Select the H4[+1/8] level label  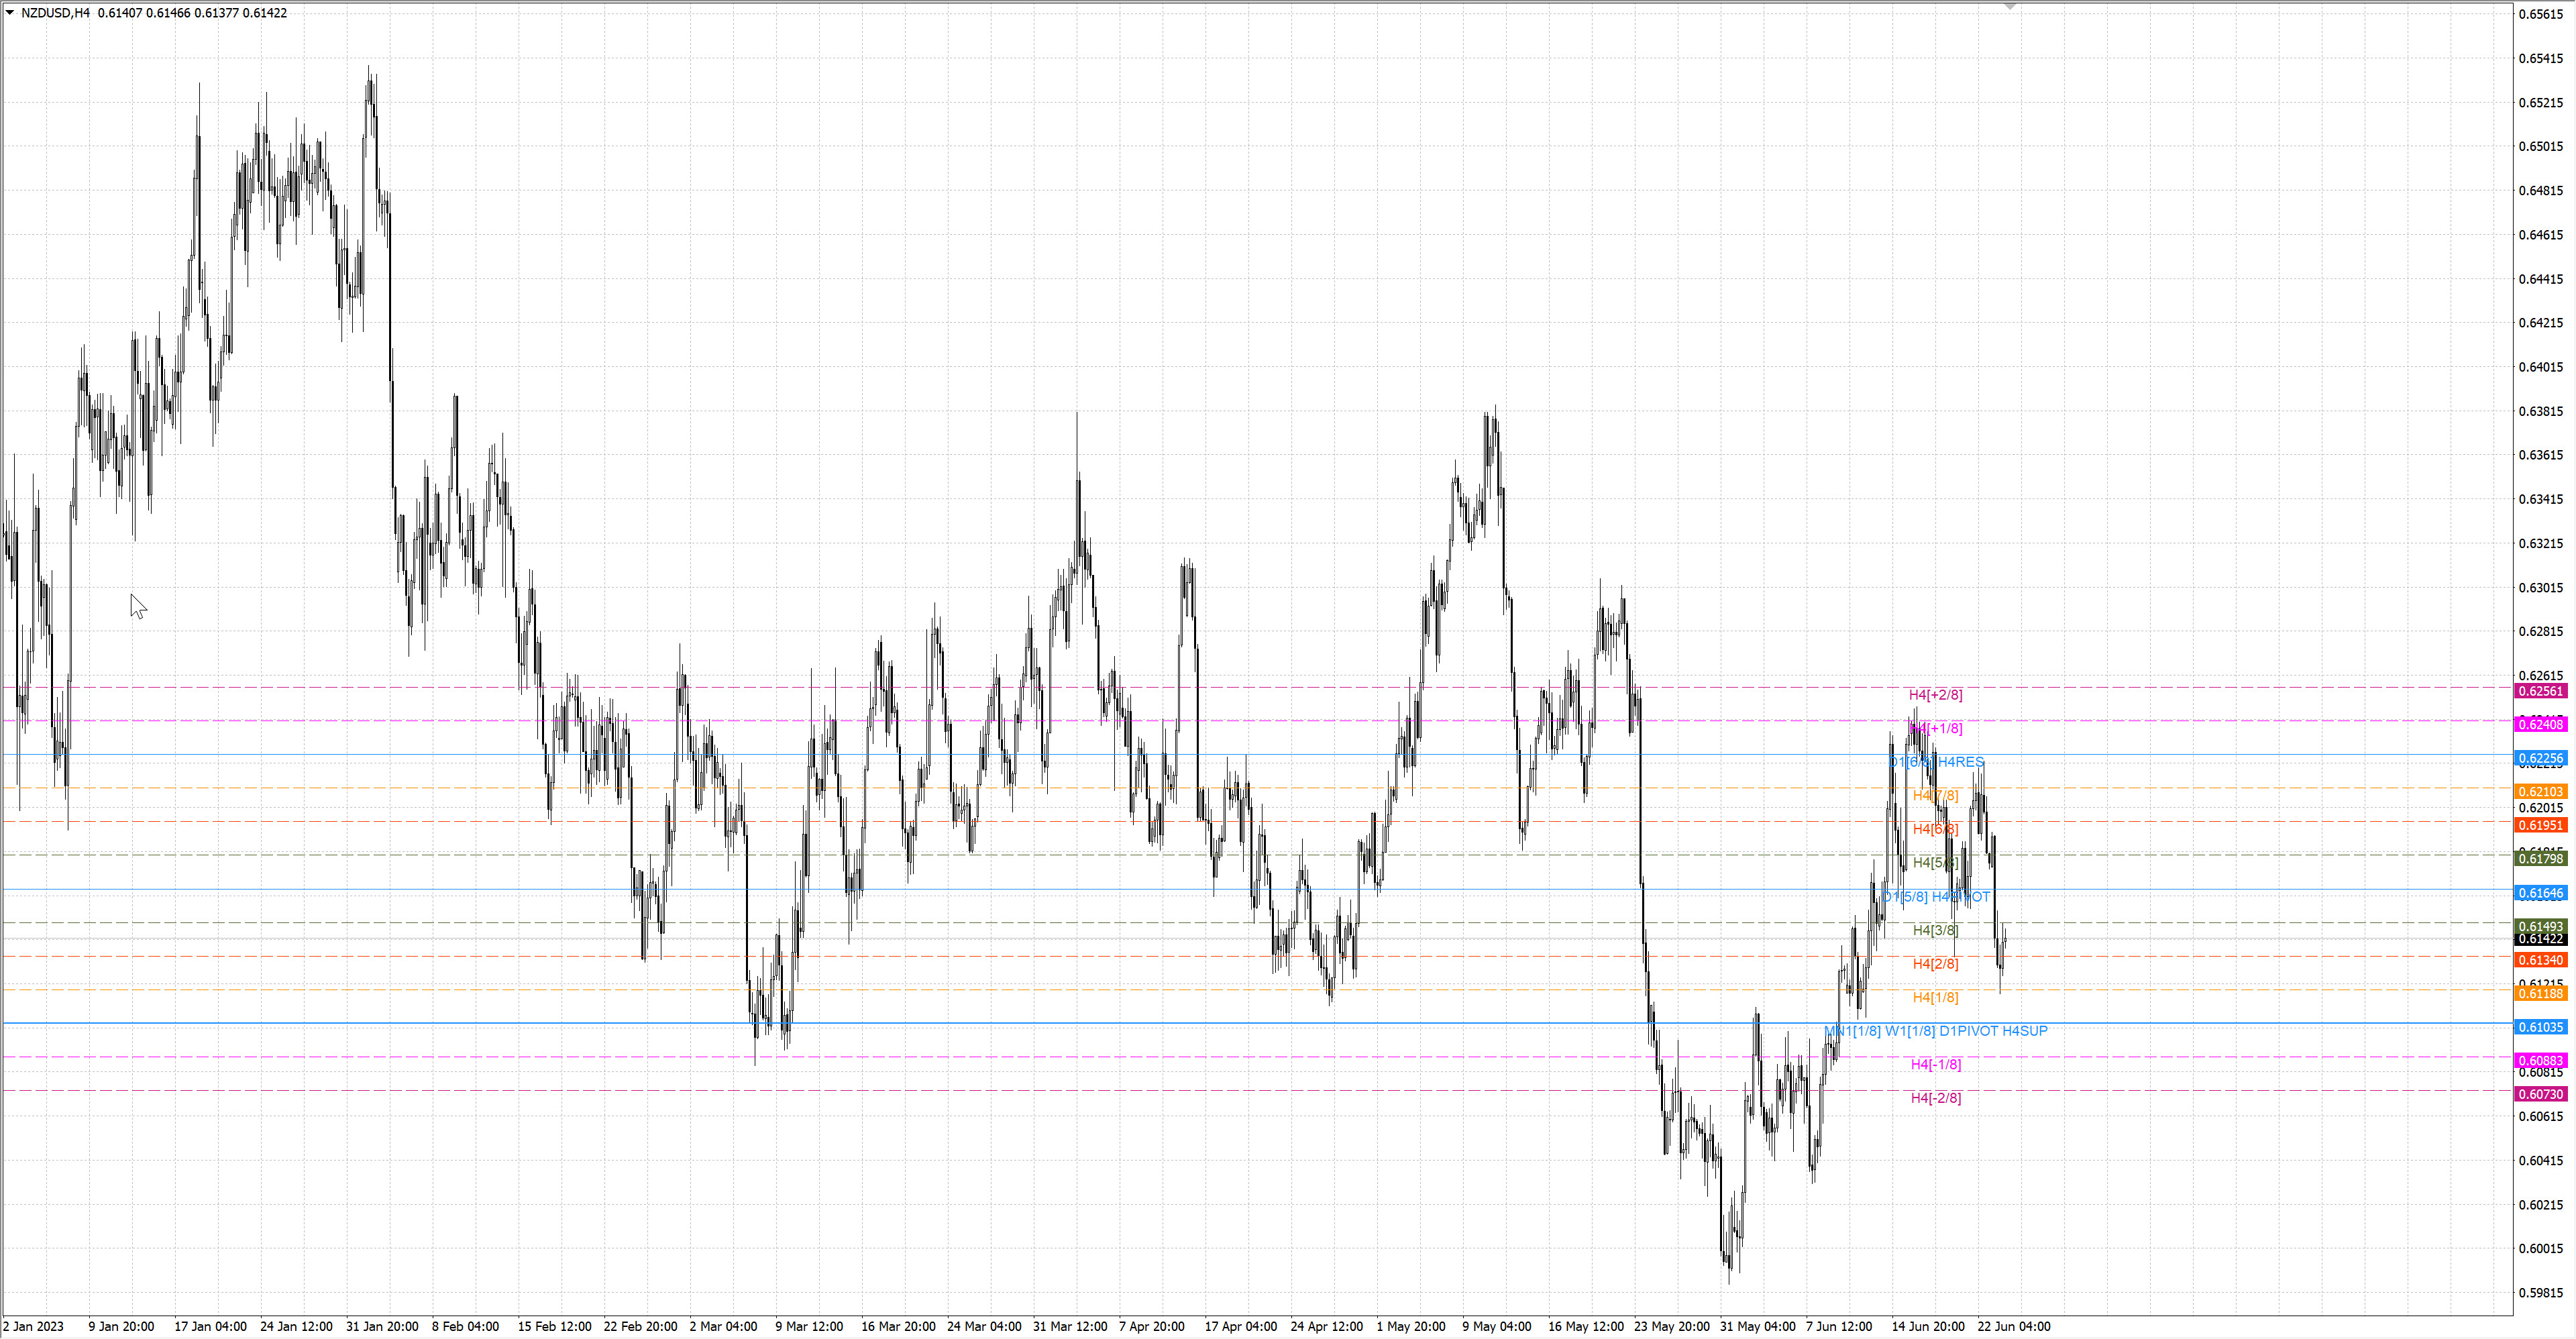(1935, 729)
